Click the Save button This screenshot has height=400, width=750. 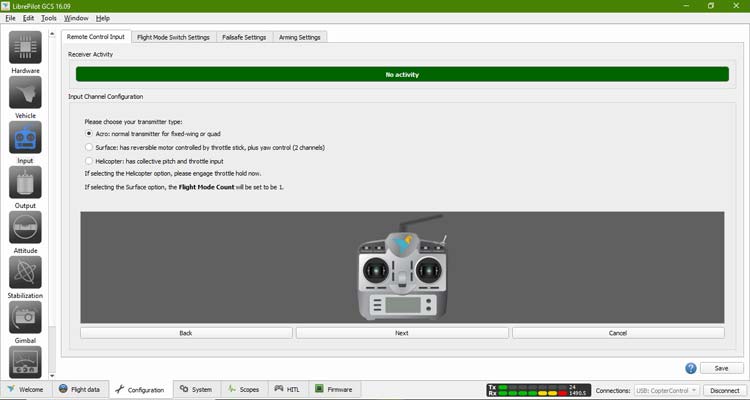point(721,368)
